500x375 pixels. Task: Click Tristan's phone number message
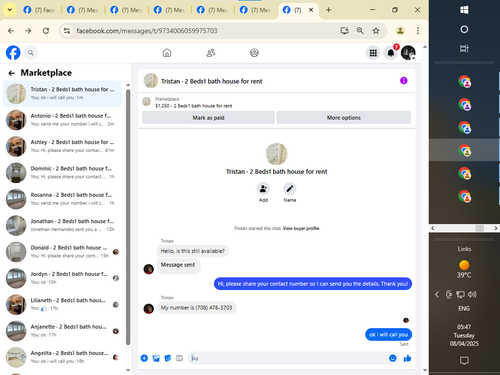coord(196,308)
